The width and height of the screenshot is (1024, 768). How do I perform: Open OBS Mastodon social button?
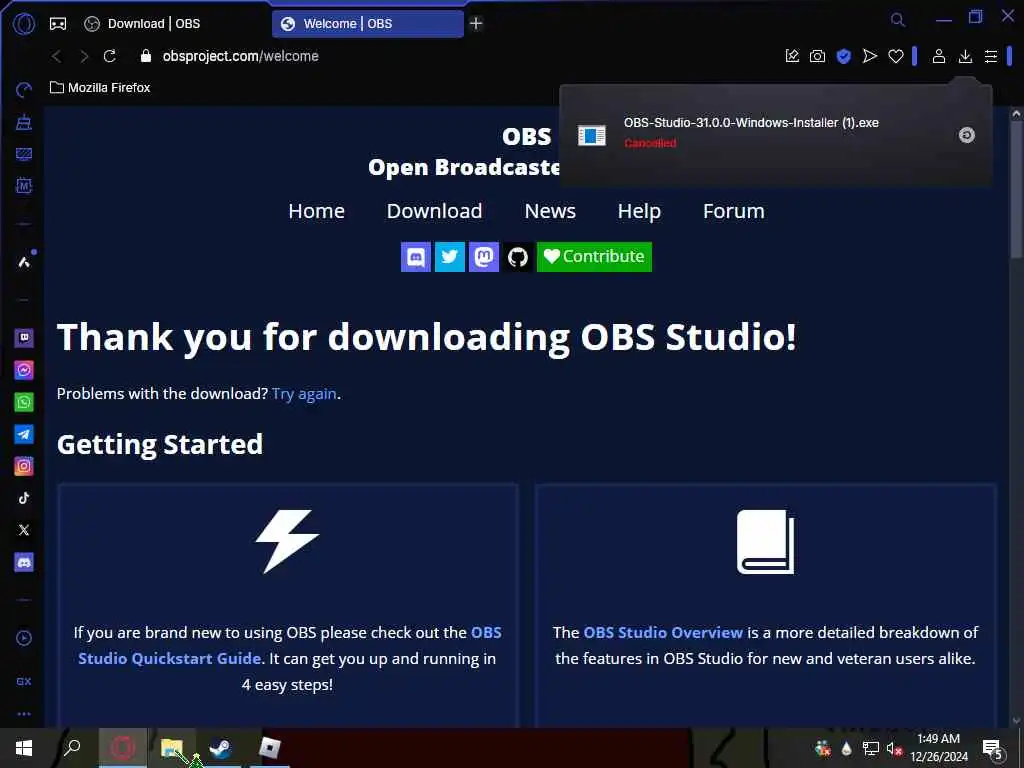(483, 257)
